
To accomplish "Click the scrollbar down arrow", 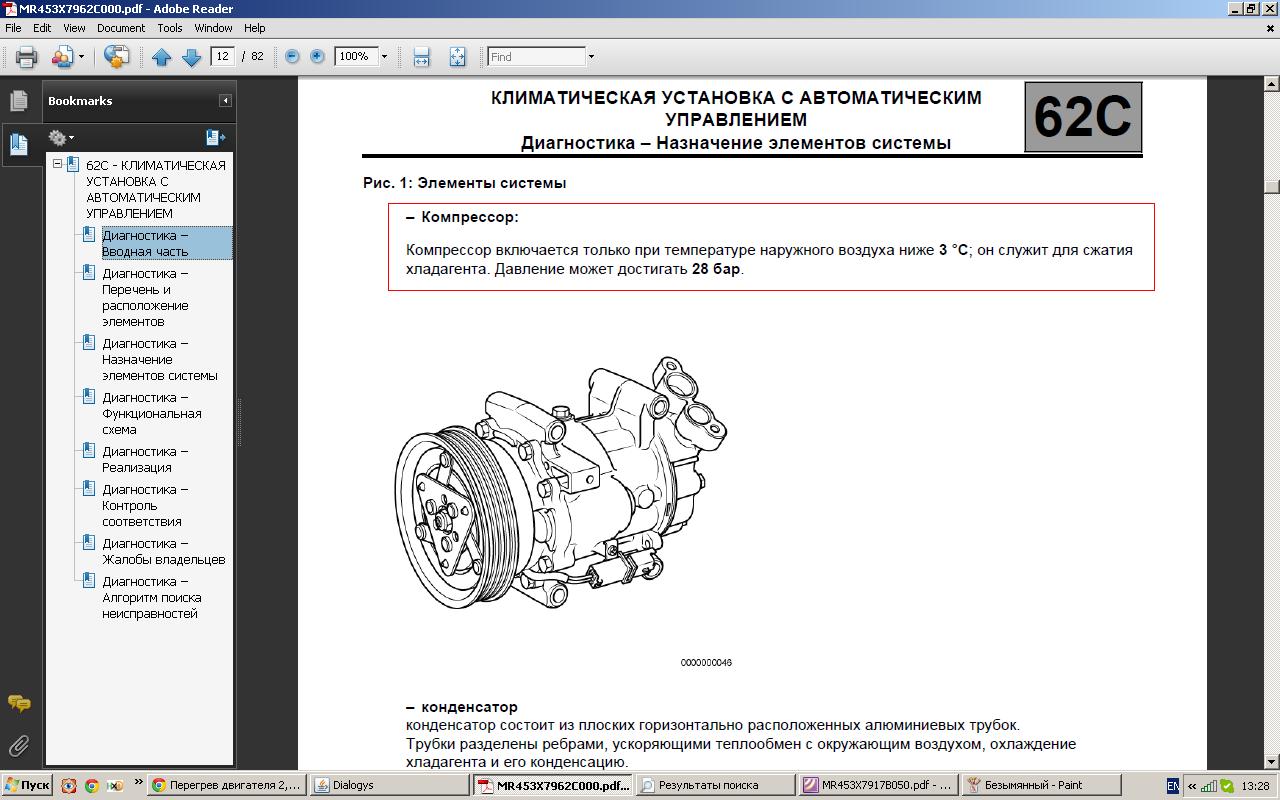I will click(1272, 760).
